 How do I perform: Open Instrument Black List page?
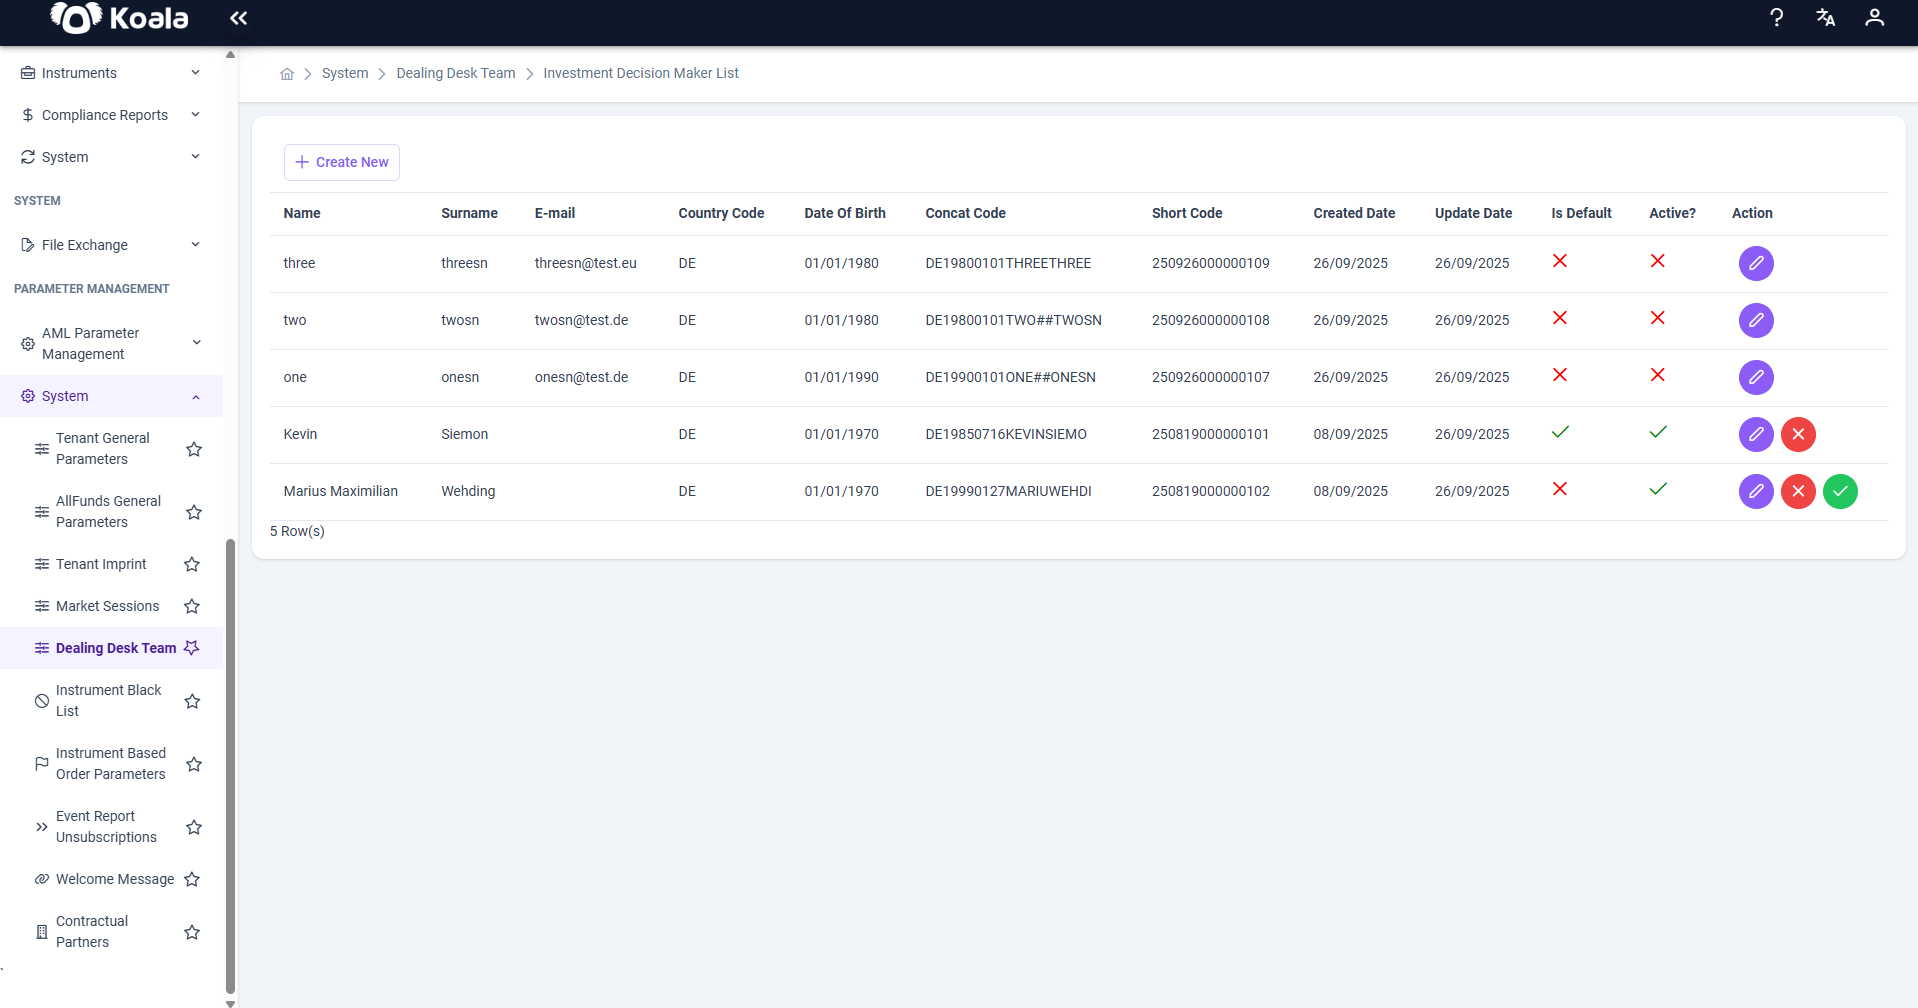pos(108,701)
